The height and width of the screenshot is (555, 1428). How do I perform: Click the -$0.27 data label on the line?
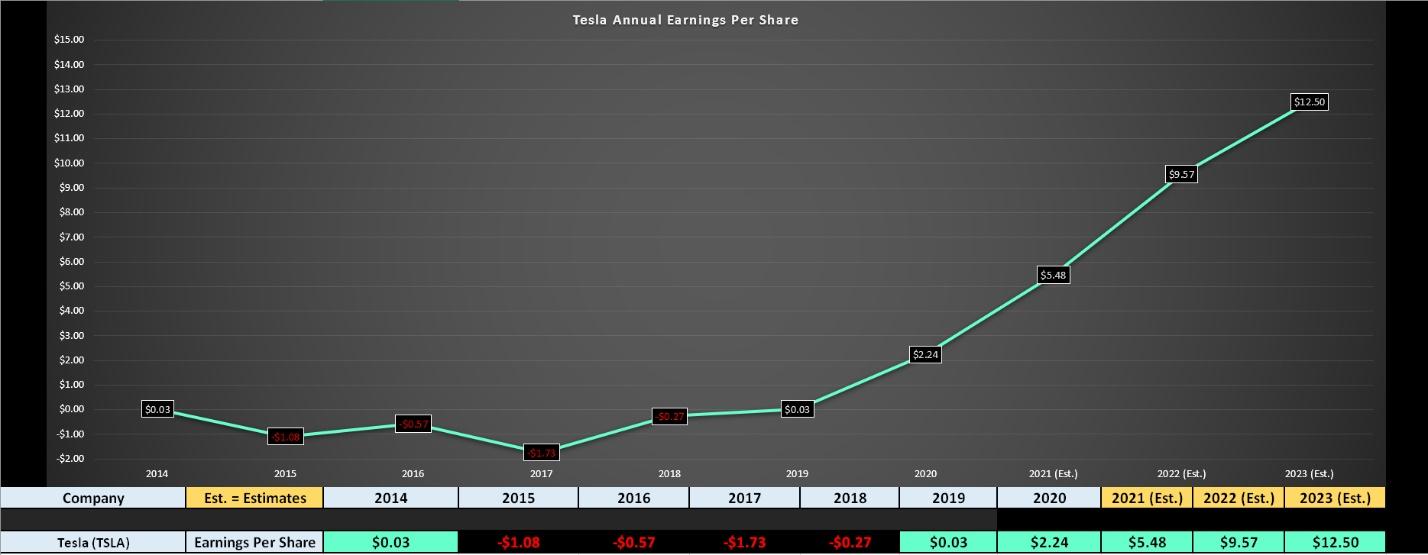[669, 416]
